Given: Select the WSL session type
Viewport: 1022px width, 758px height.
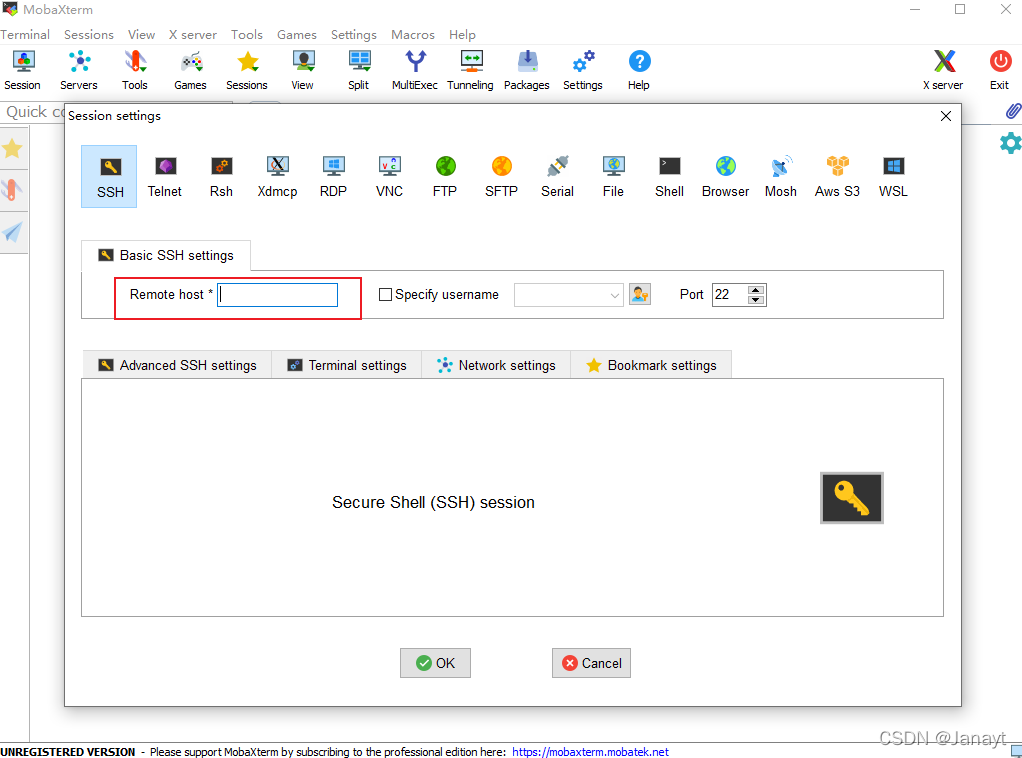Looking at the screenshot, I should coord(893,177).
